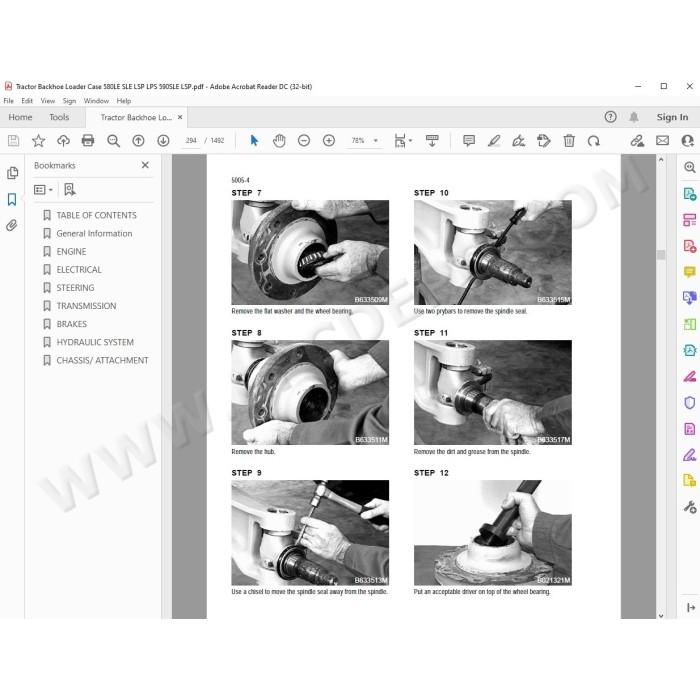Zoom out with the minus icon
The width and height of the screenshot is (700, 700).
[304, 141]
